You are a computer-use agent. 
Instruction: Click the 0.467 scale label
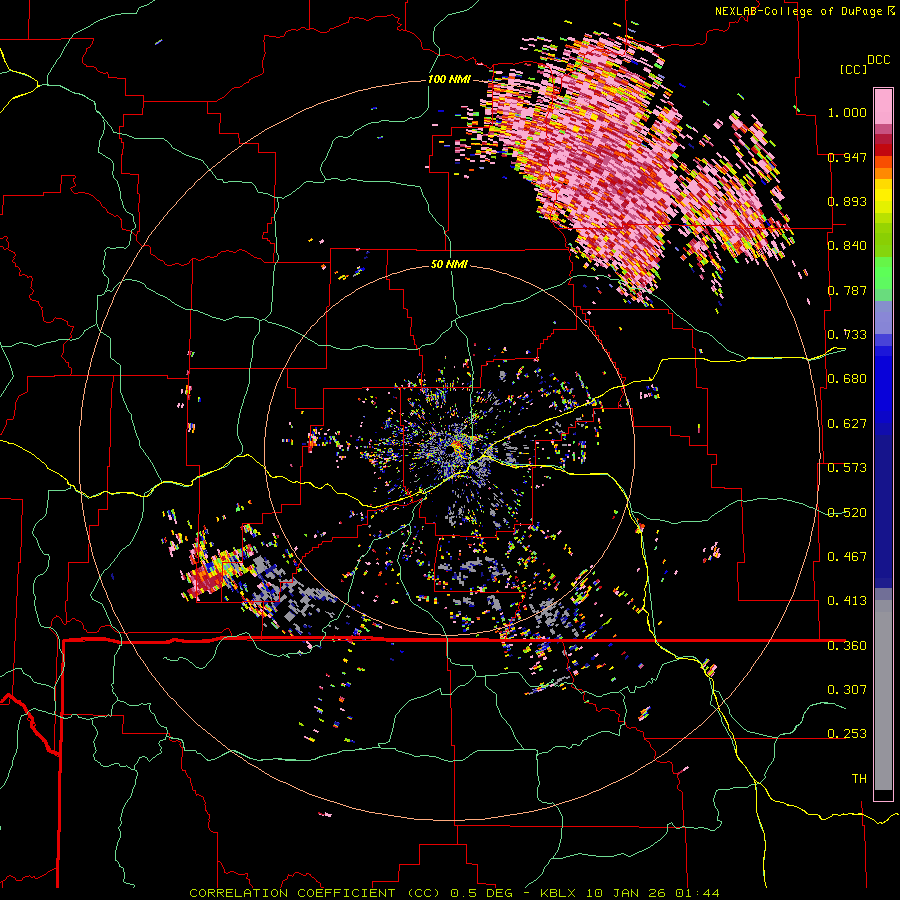coord(847,557)
